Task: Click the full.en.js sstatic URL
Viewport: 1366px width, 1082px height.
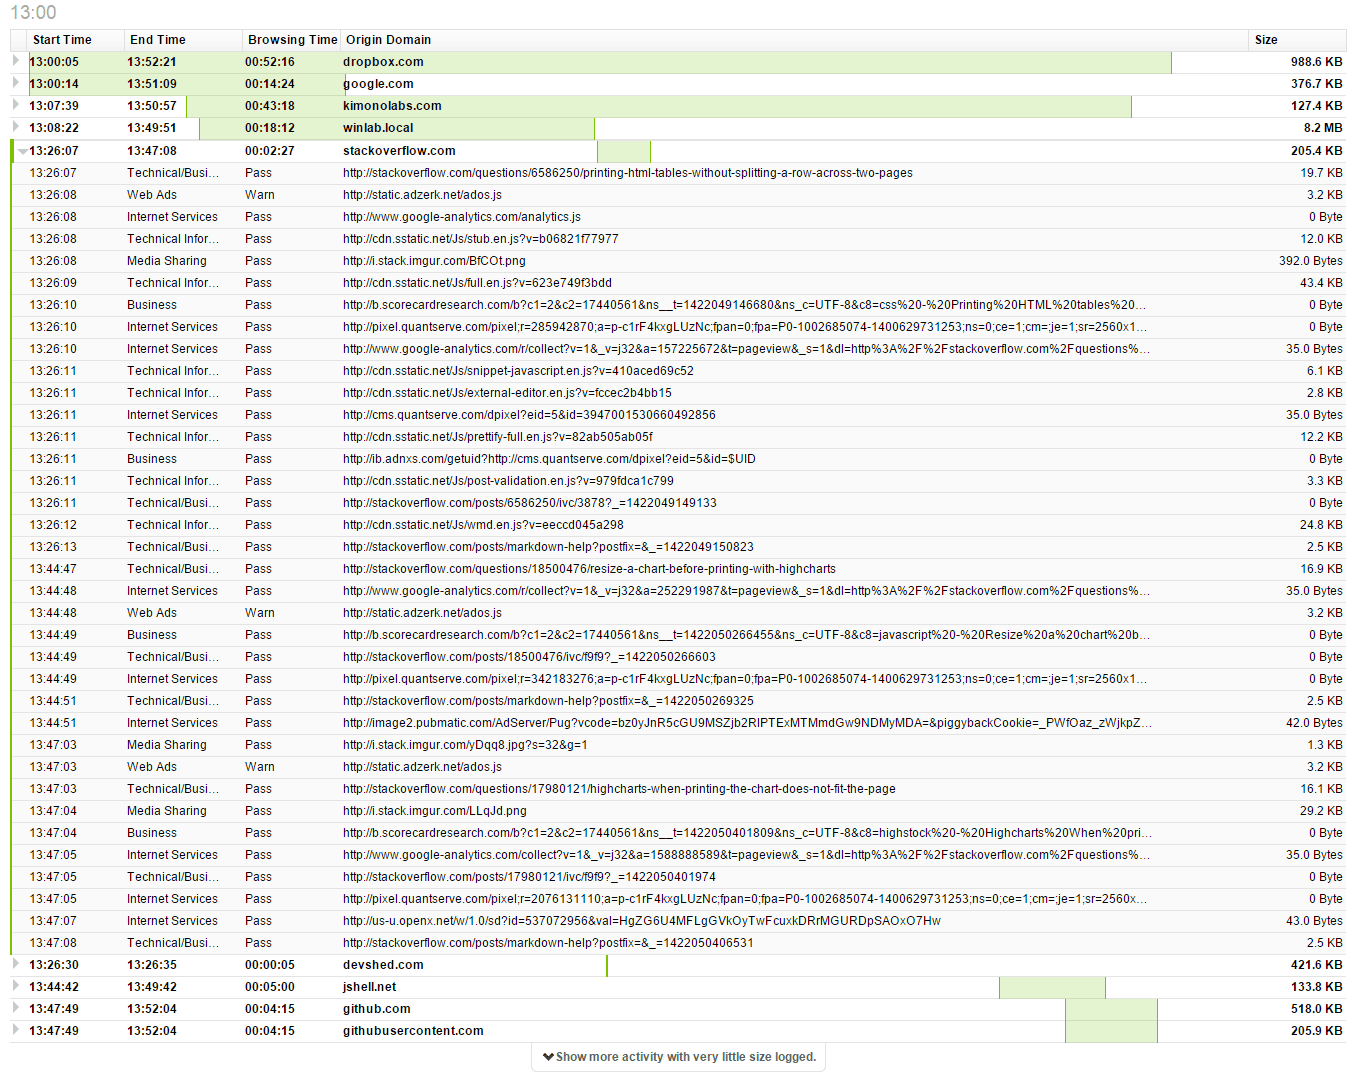Action: 477,283
